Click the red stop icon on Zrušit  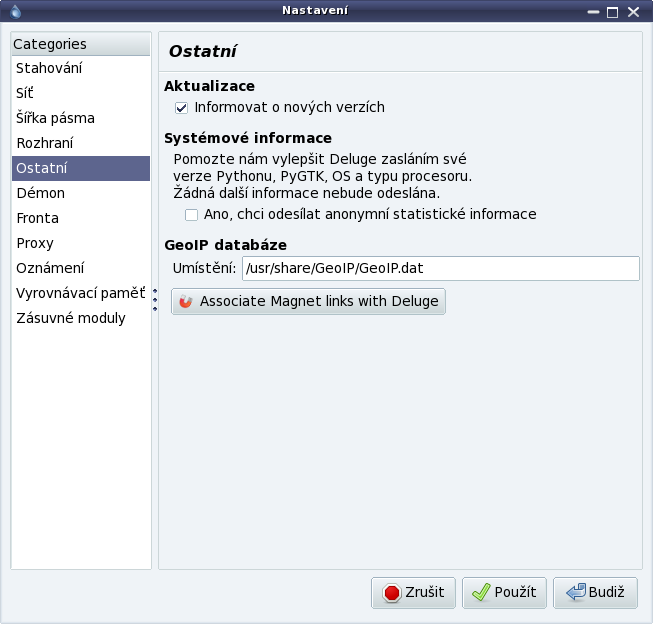(x=391, y=593)
